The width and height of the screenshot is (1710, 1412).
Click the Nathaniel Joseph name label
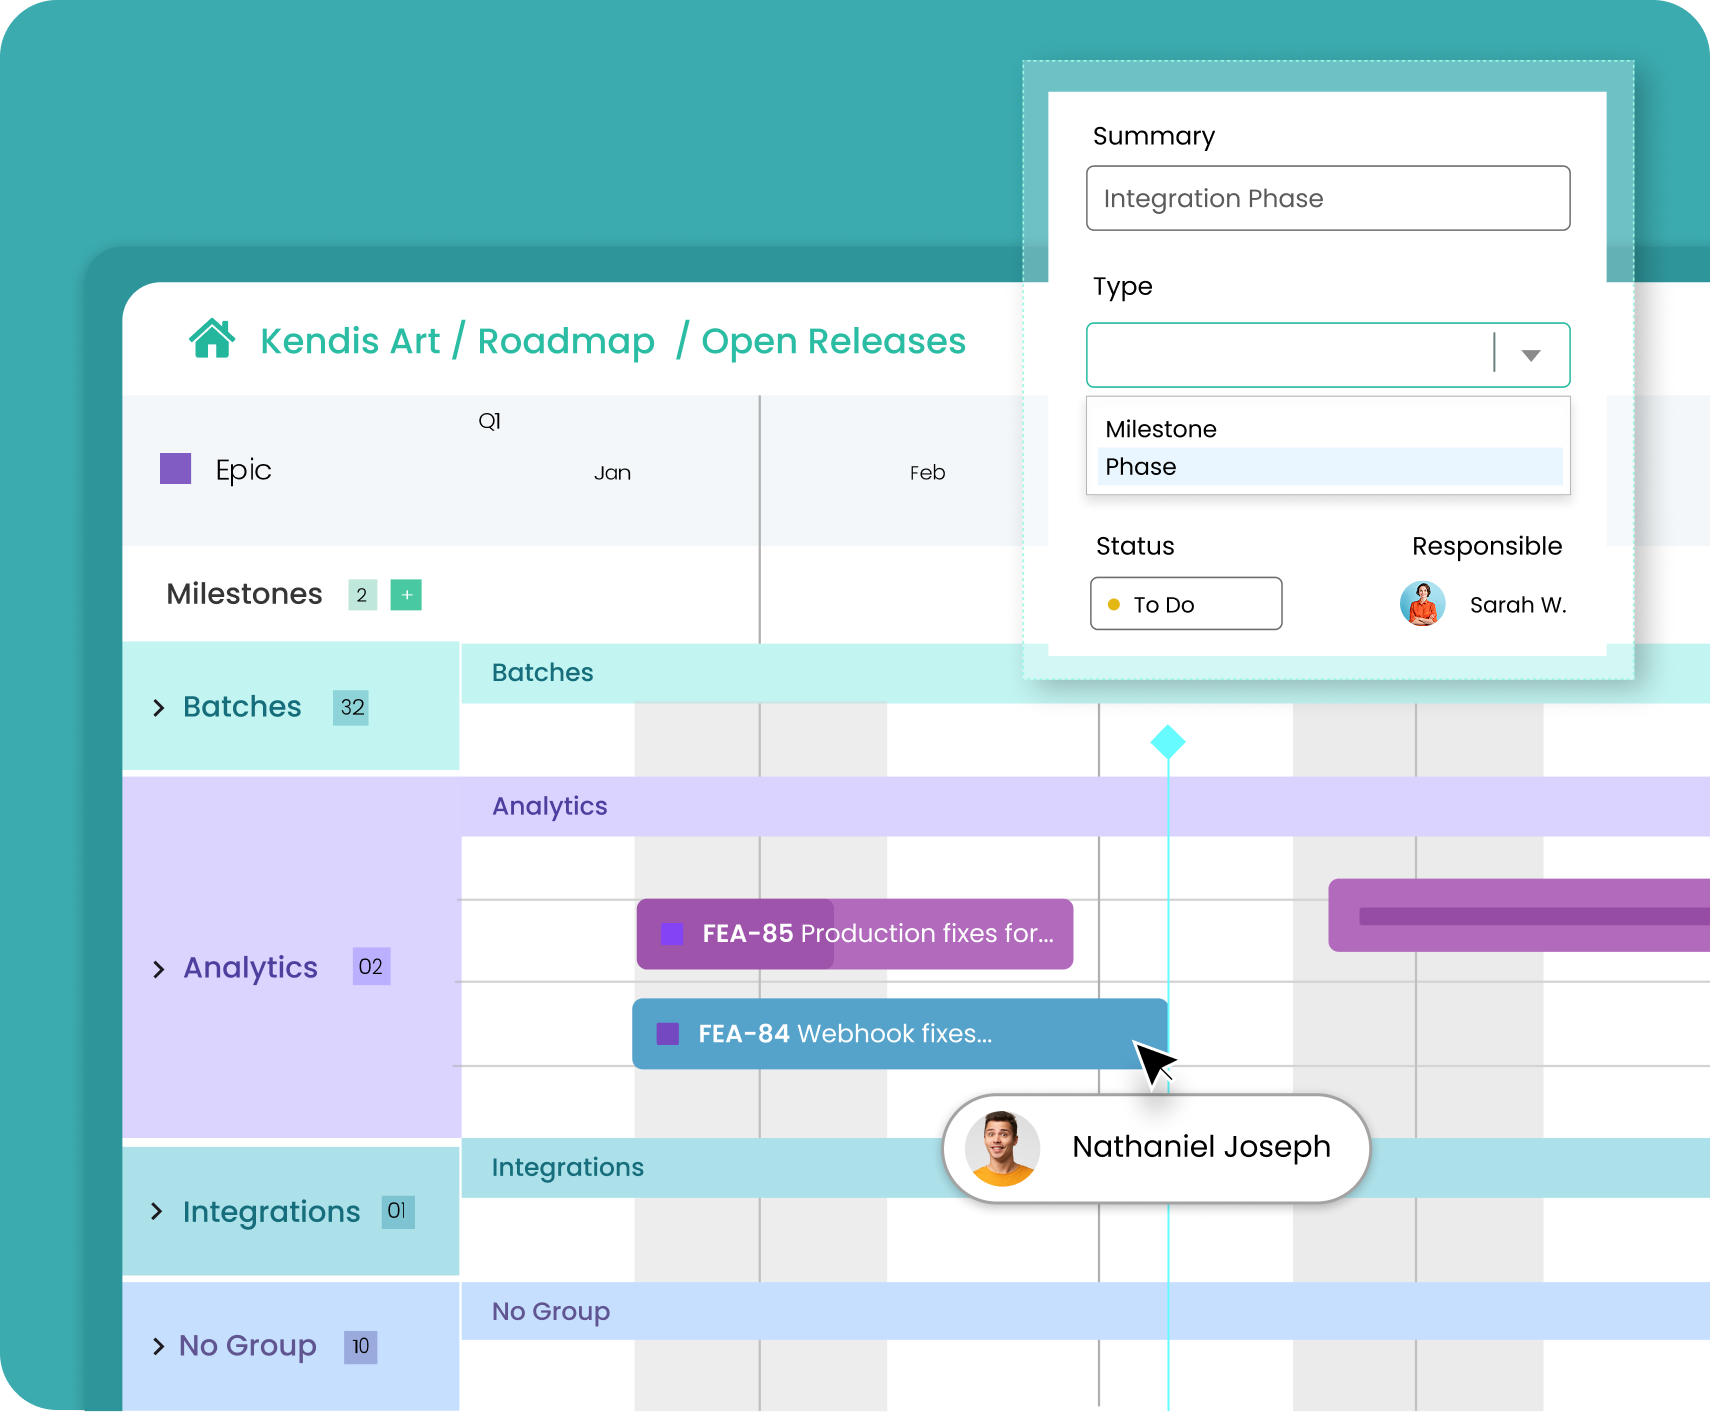click(x=1201, y=1147)
